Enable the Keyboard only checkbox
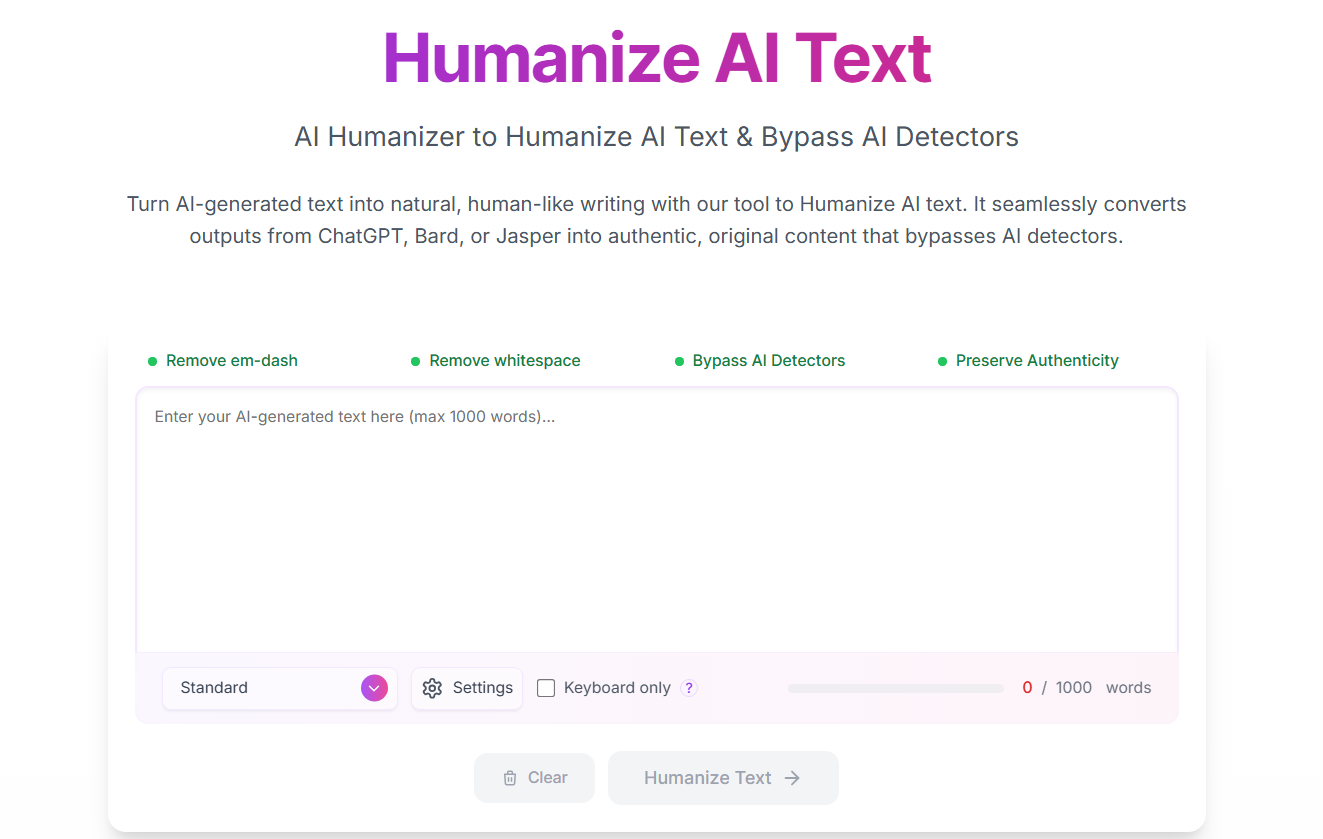 [546, 688]
